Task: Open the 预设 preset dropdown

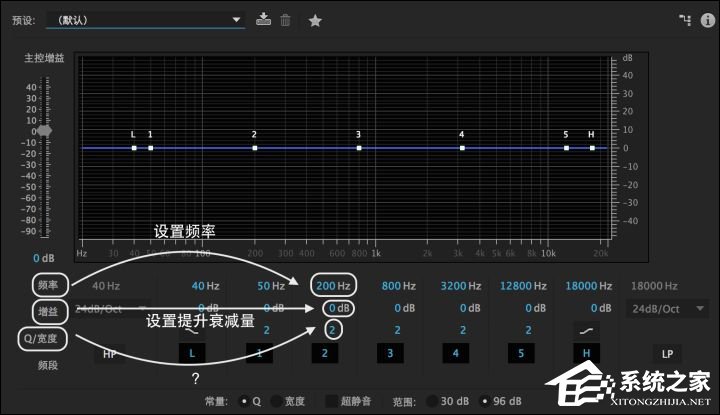Action: (145, 20)
